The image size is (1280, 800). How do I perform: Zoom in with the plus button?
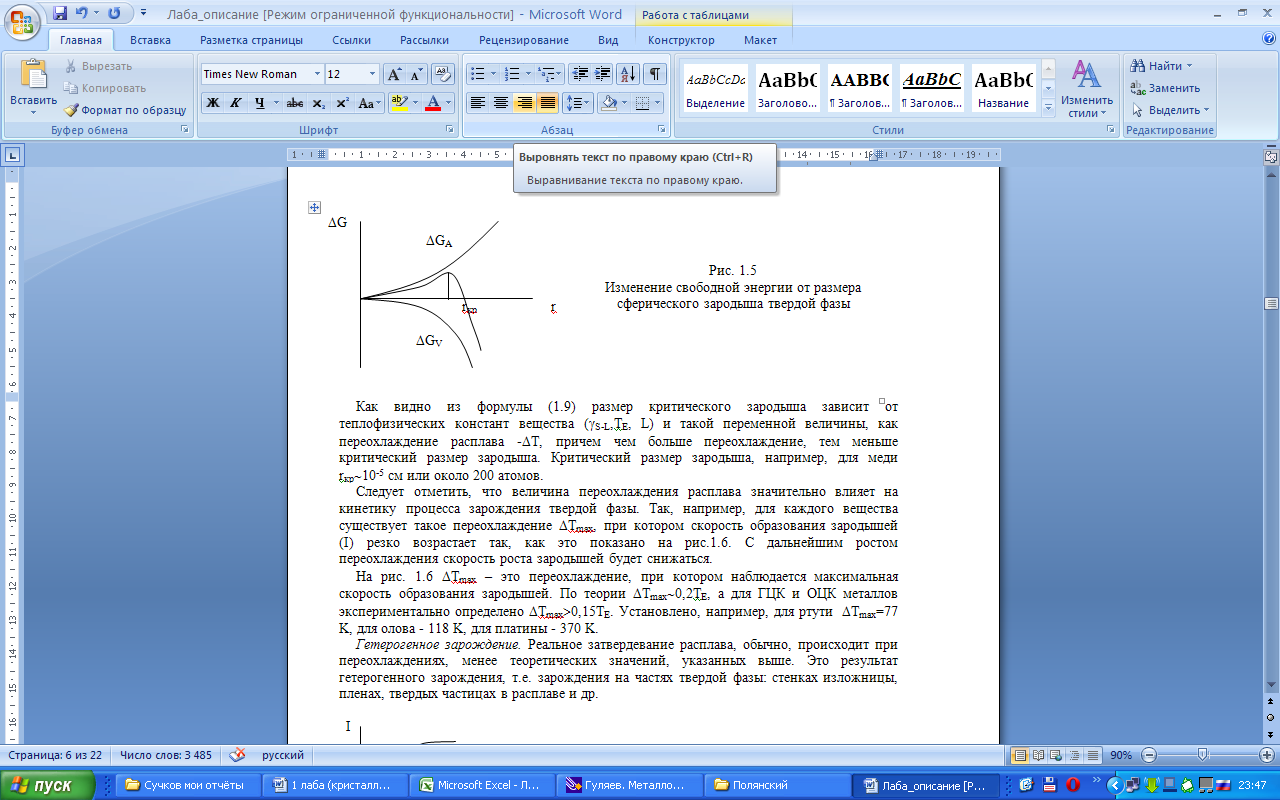pos(1268,755)
